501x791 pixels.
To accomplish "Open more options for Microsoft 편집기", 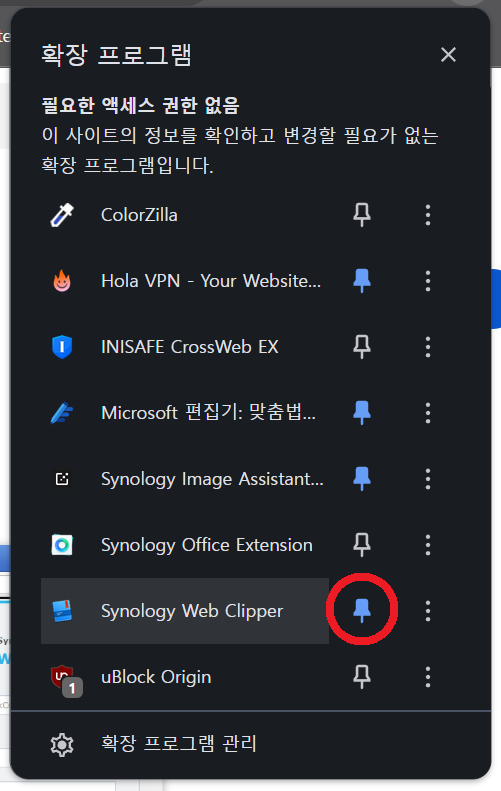I will 428,413.
